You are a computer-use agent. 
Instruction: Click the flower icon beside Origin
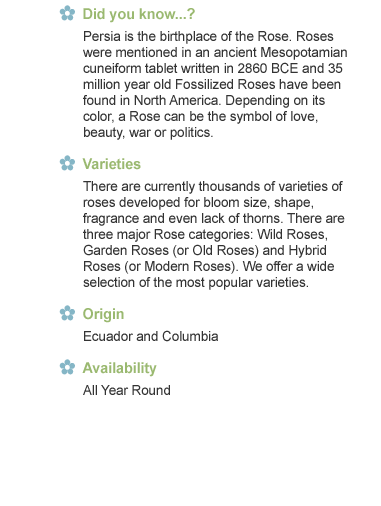(67, 313)
